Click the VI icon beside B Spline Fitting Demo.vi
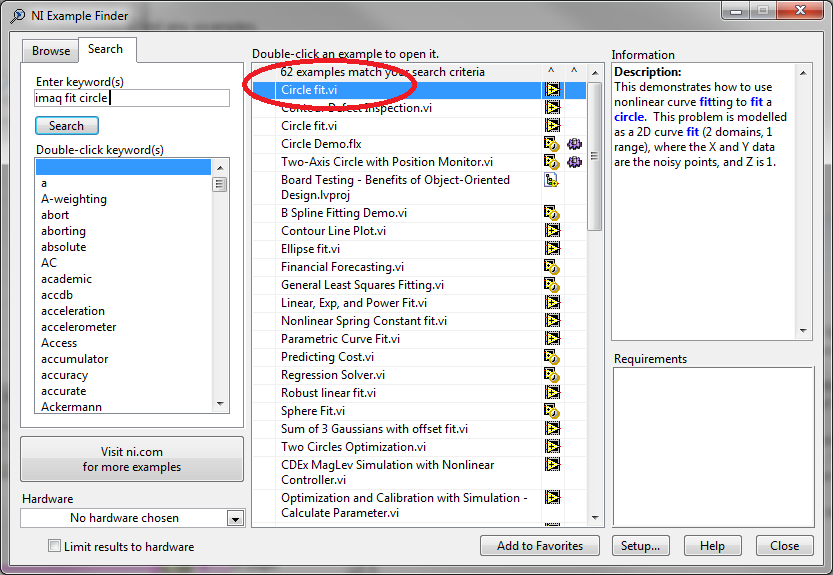Image resolution: width=833 pixels, height=575 pixels. coord(552,213)
